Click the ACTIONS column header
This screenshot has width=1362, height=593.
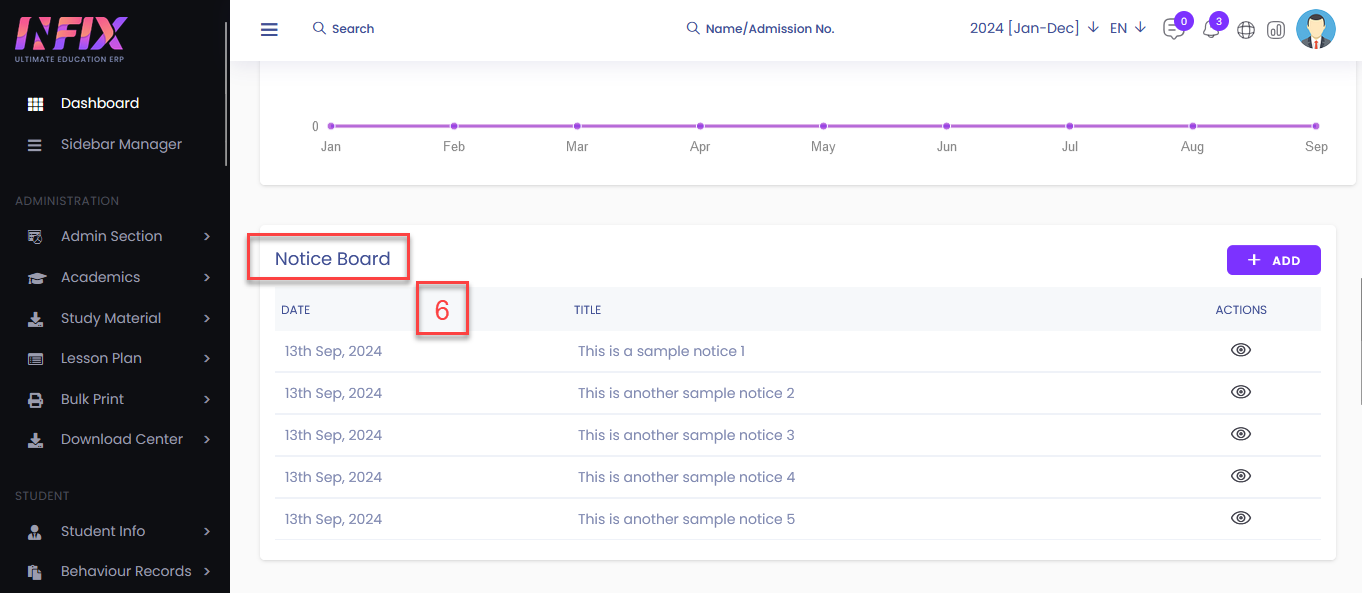pos(1241,310)
